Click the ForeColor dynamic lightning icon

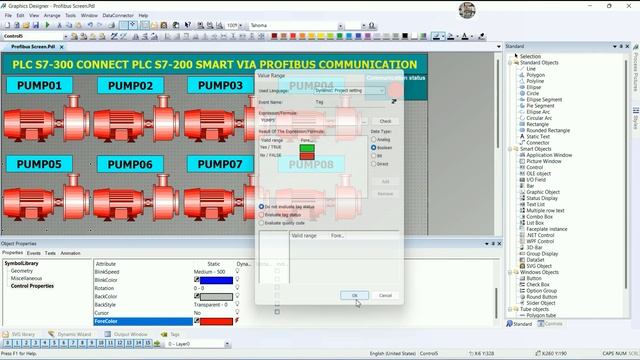(237, 321)
